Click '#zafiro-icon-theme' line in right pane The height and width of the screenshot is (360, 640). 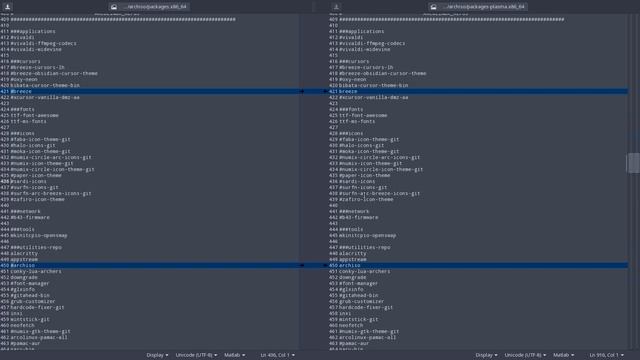point(366,200)
